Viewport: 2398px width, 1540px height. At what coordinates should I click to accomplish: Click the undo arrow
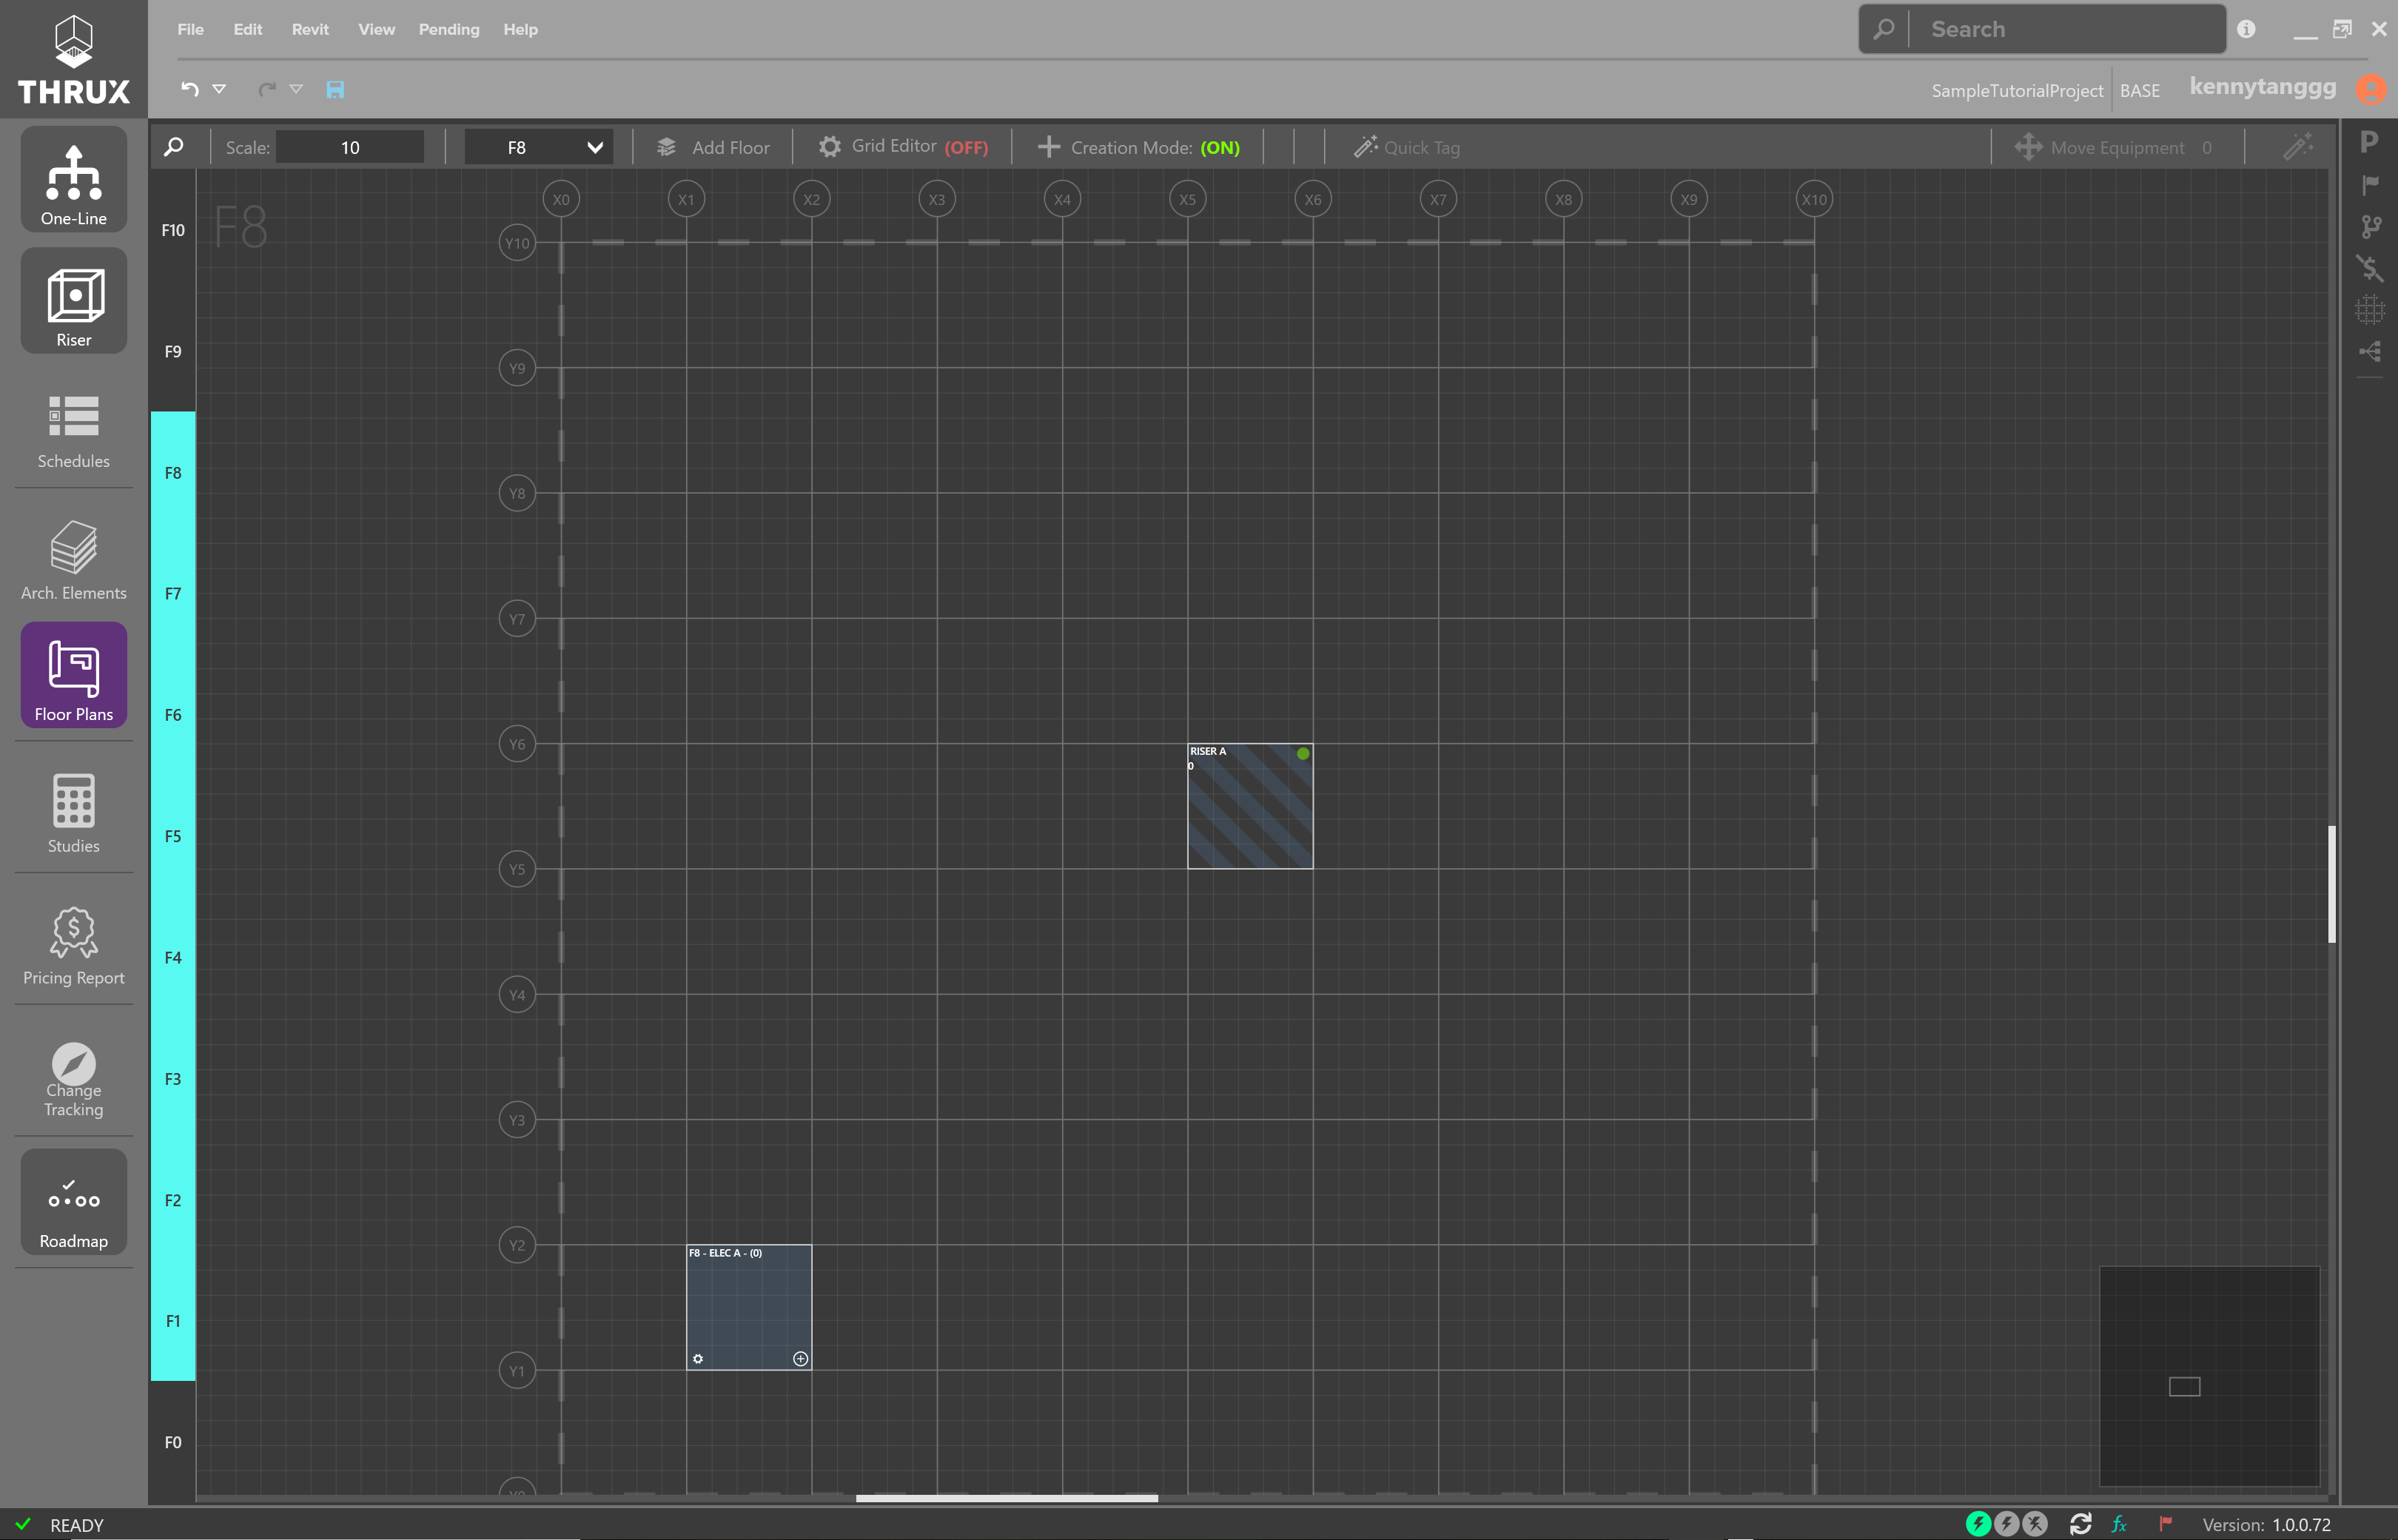tap(190, 89)
